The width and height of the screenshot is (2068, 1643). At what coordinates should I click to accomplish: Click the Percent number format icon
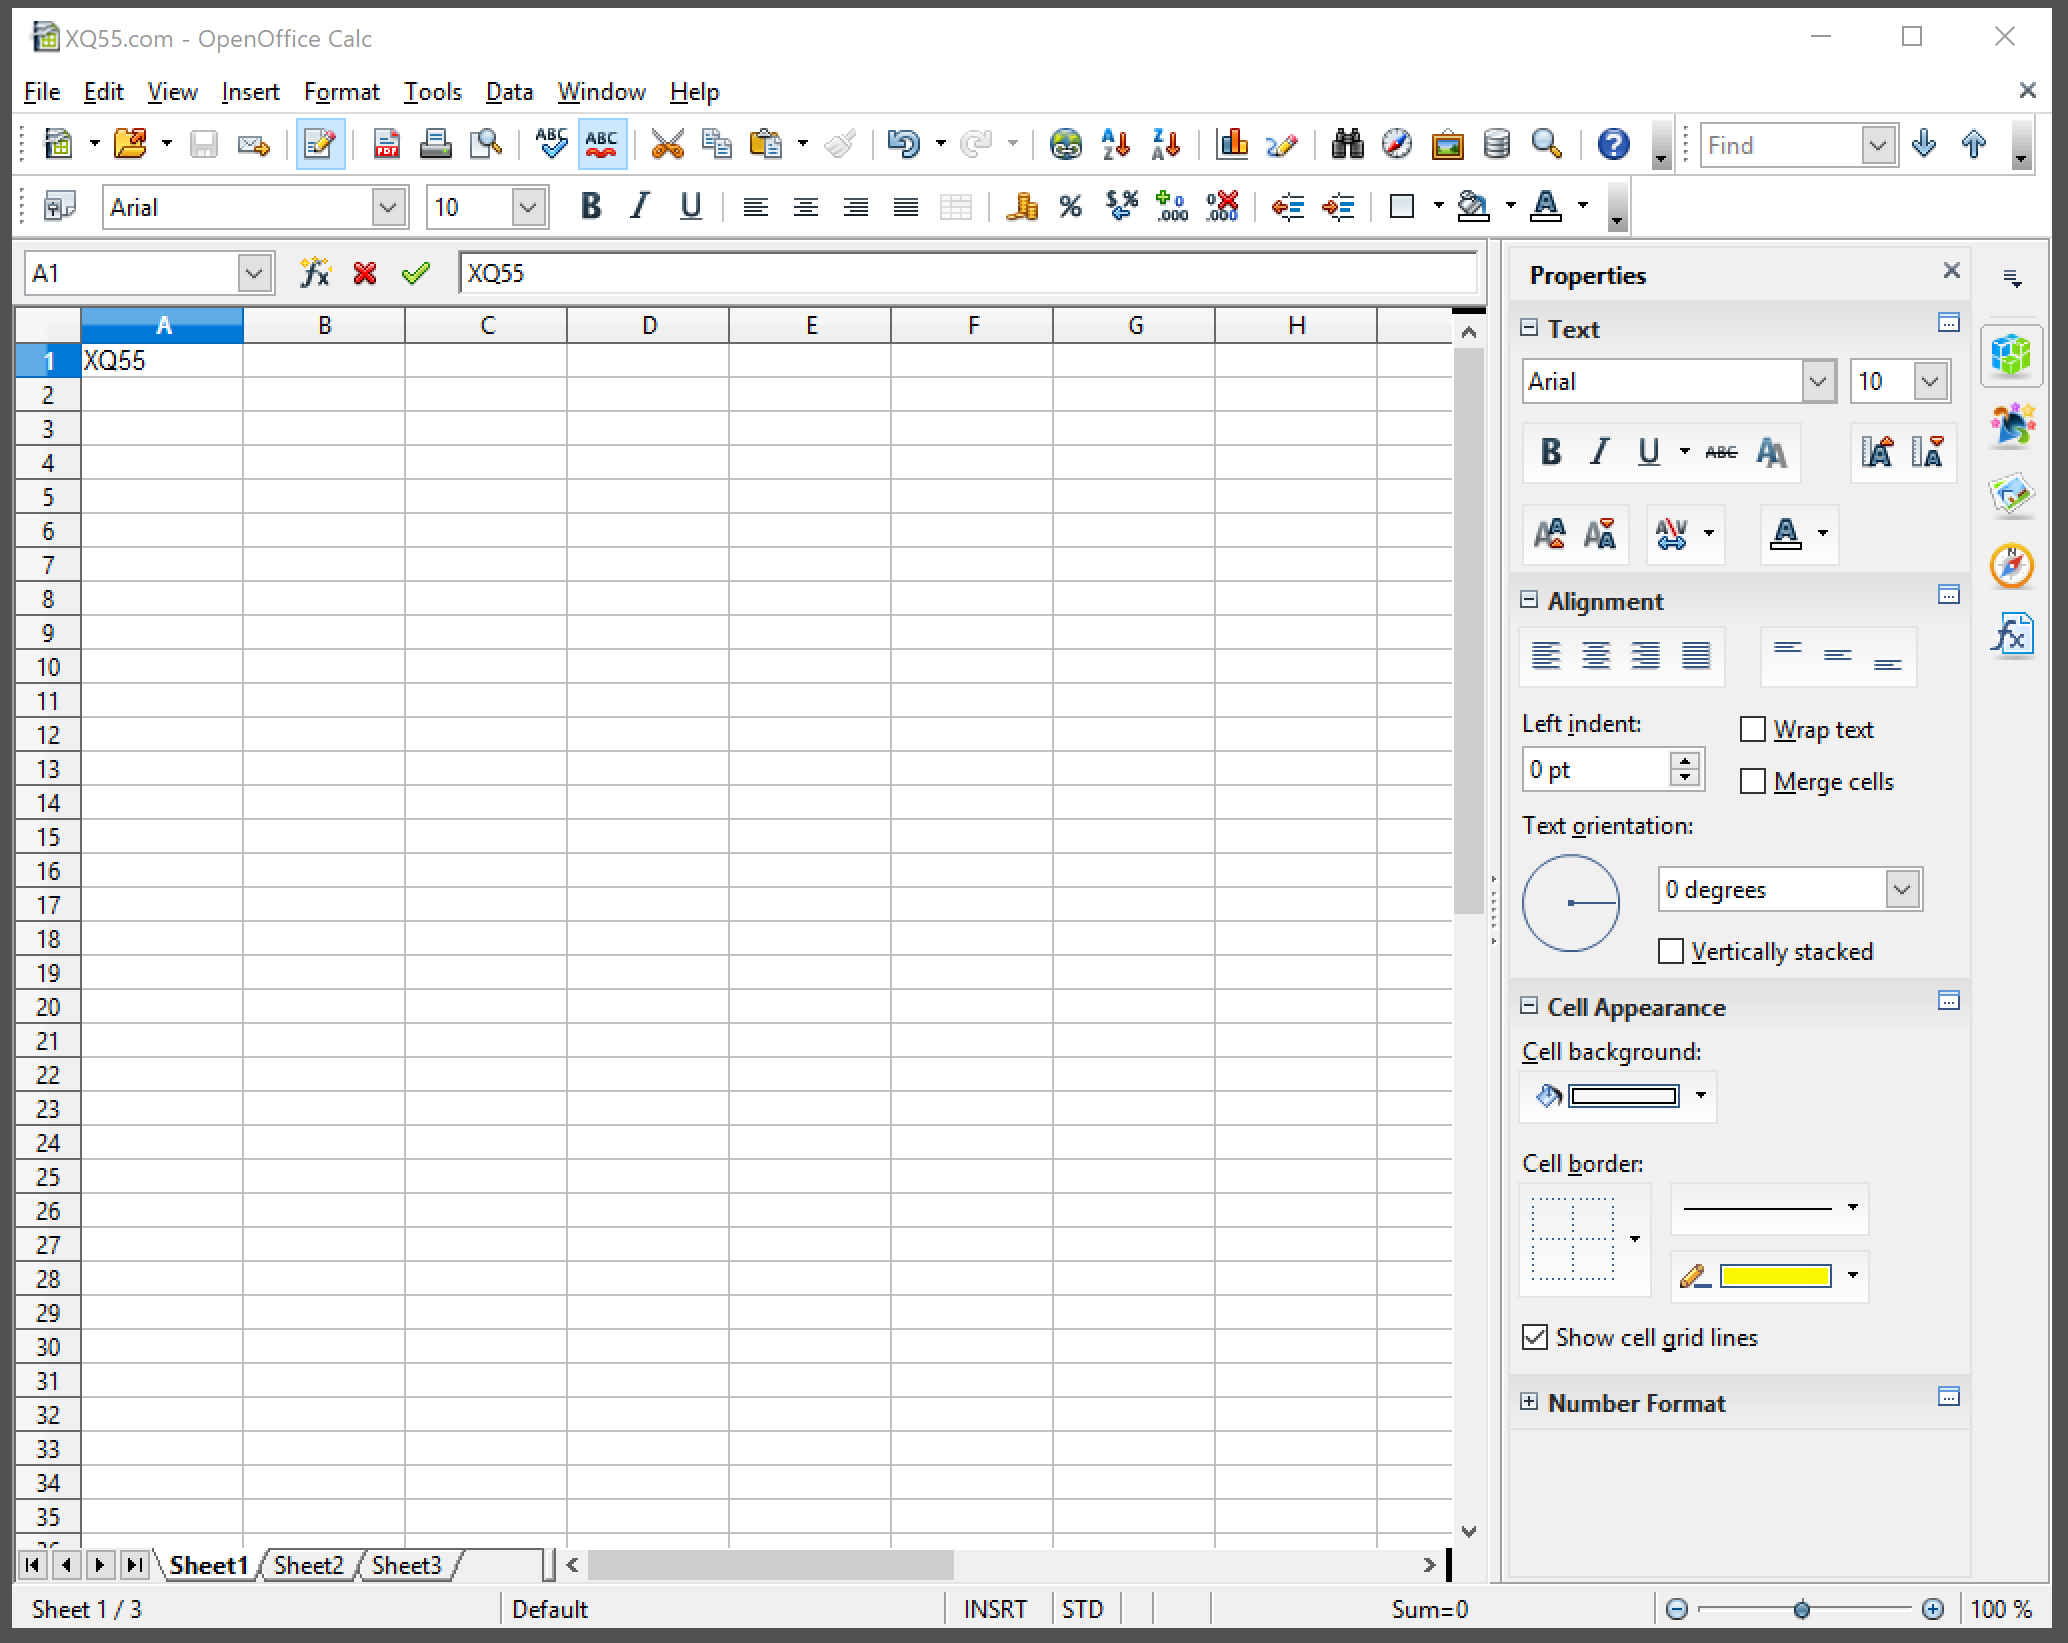pyautogui.click(x=1071, y=207)
